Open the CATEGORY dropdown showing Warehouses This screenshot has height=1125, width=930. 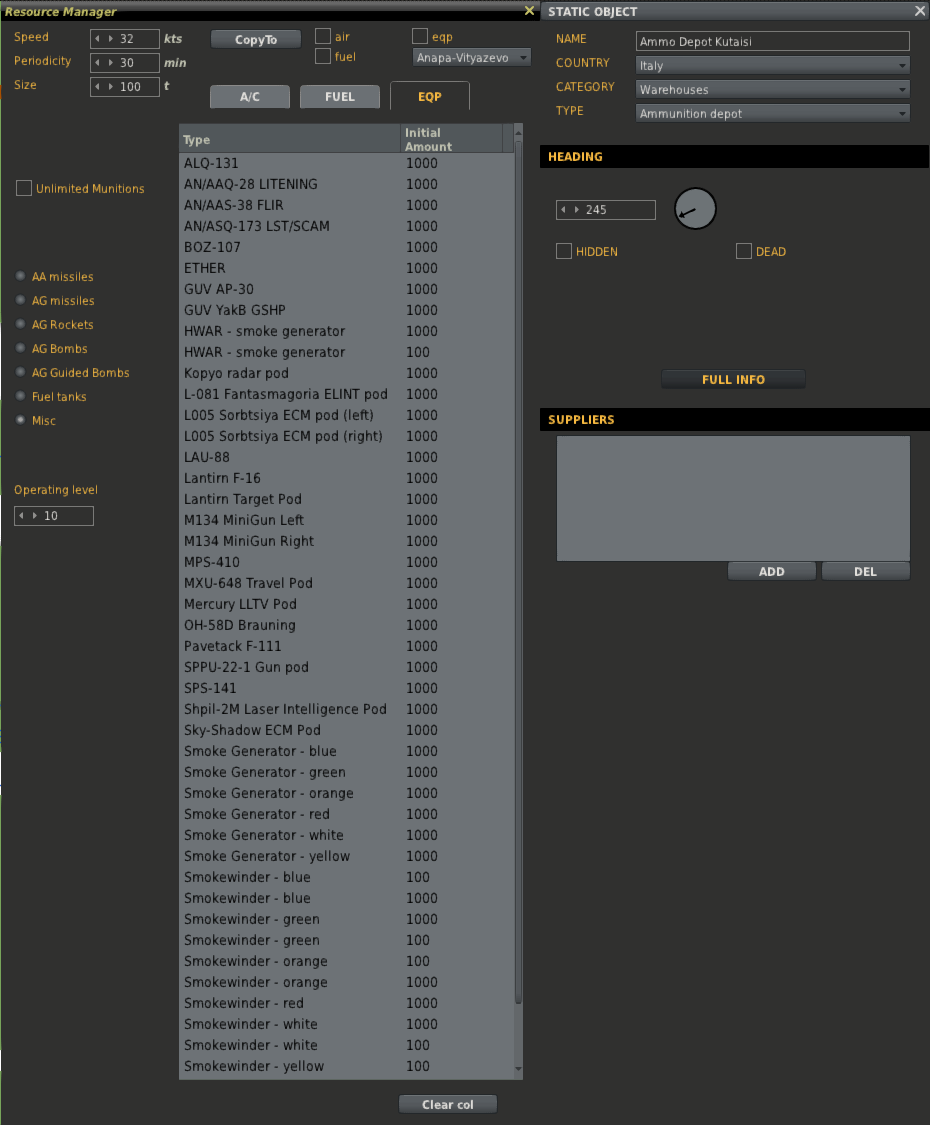(773, 89)
